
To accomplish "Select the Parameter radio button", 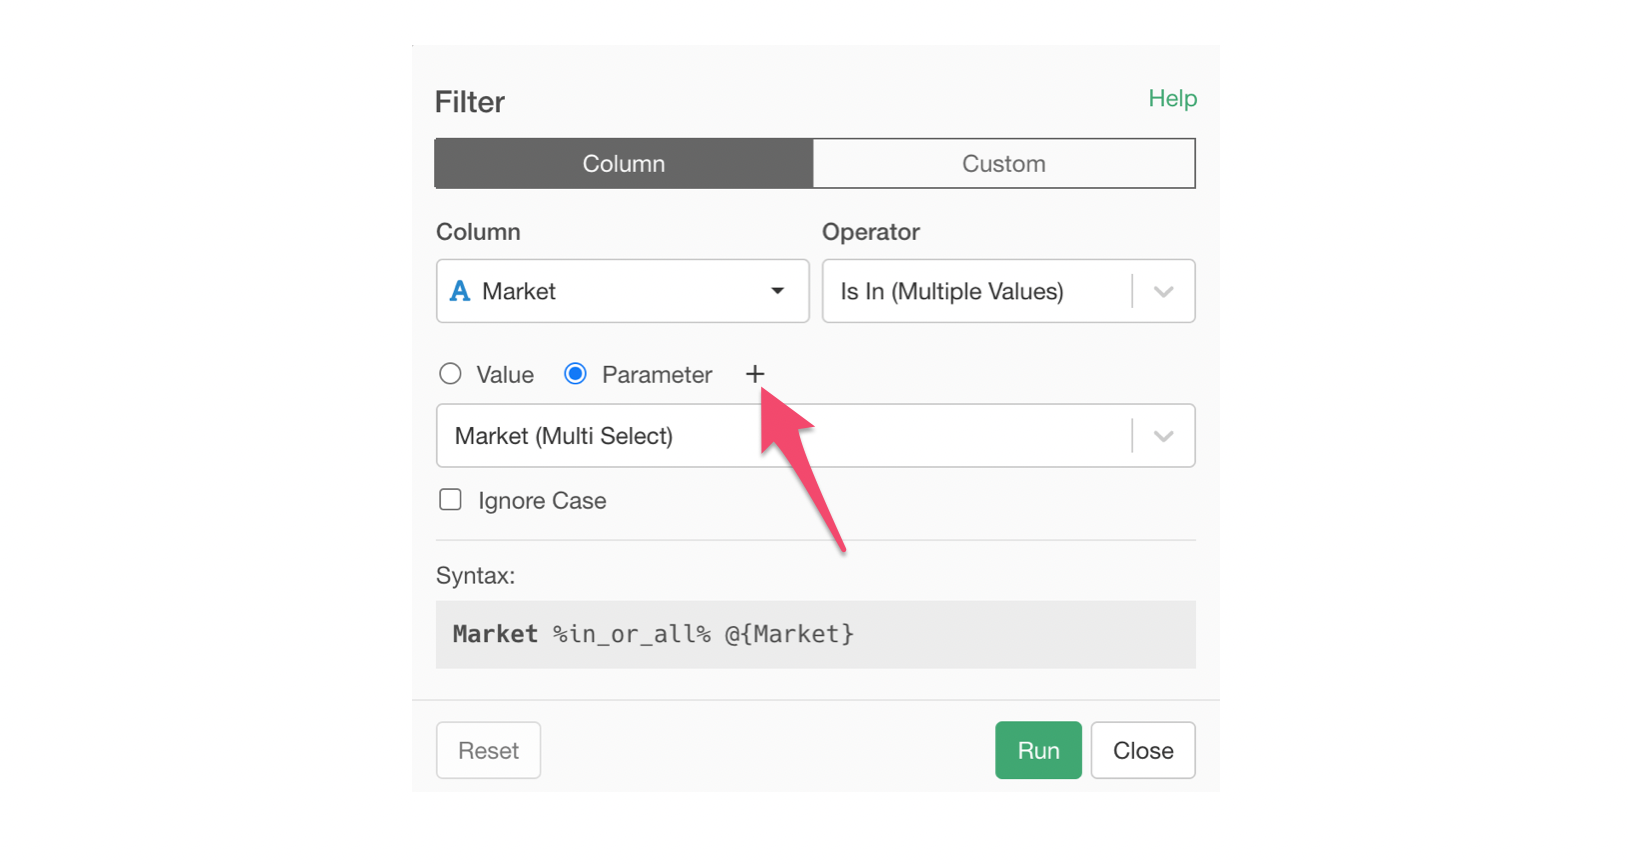I will (x=575, y=374).
